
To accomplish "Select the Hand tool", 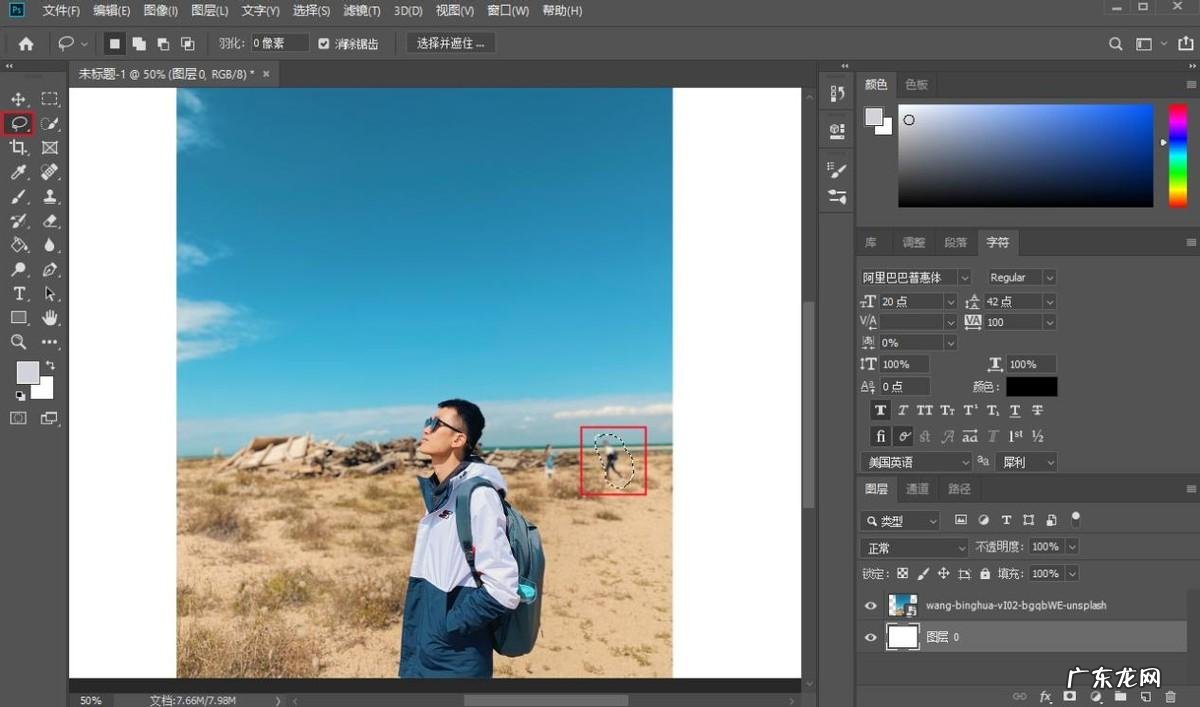I will (50, 318).
